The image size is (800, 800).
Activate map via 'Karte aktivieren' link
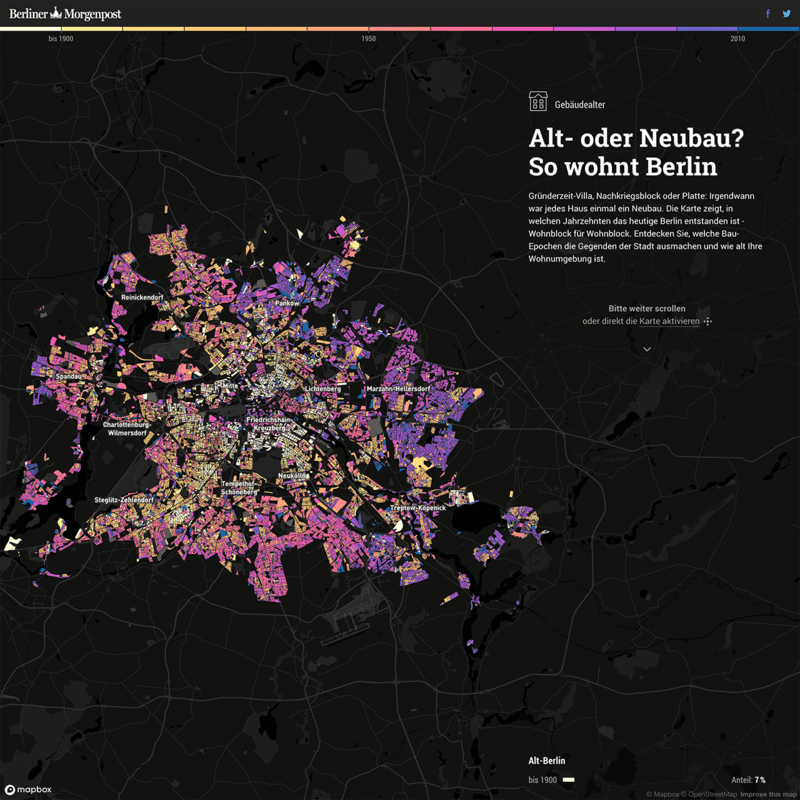point(669,321)
